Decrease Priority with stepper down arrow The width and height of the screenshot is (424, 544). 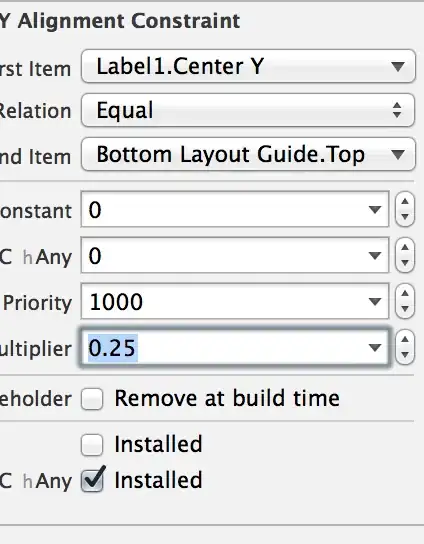coord(405,309)
